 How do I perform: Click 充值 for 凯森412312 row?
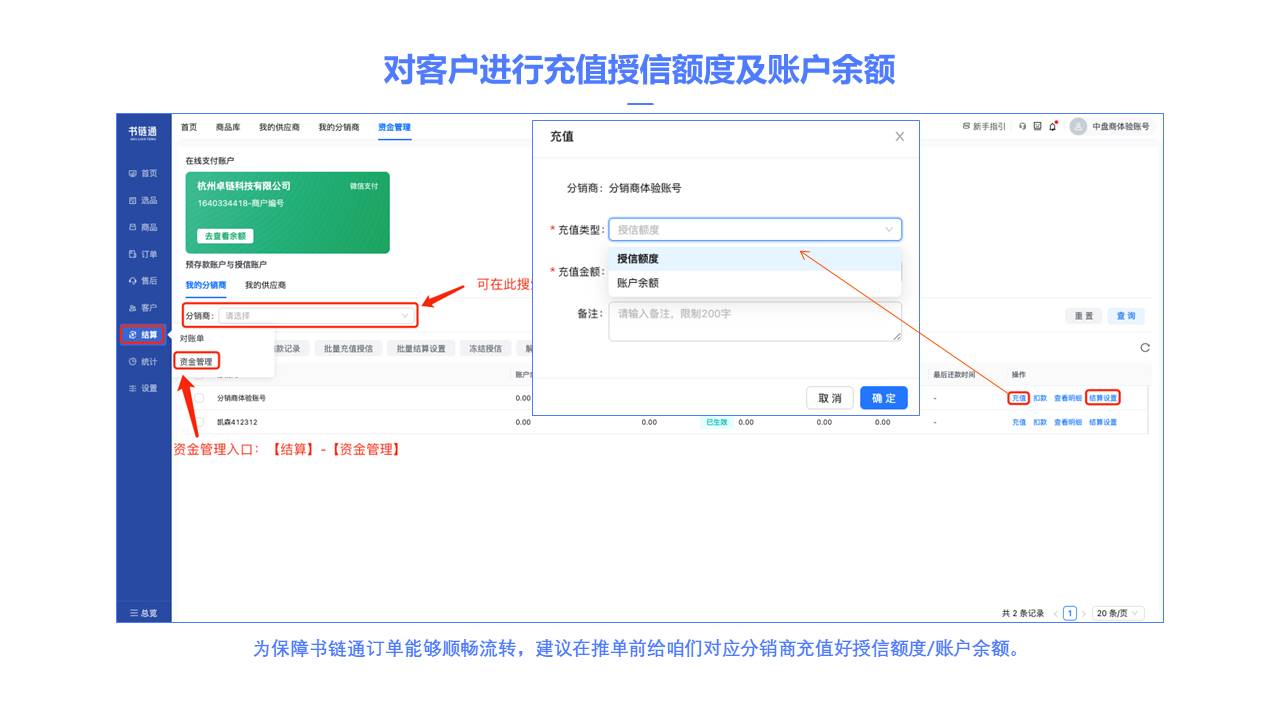point(1019,422)
